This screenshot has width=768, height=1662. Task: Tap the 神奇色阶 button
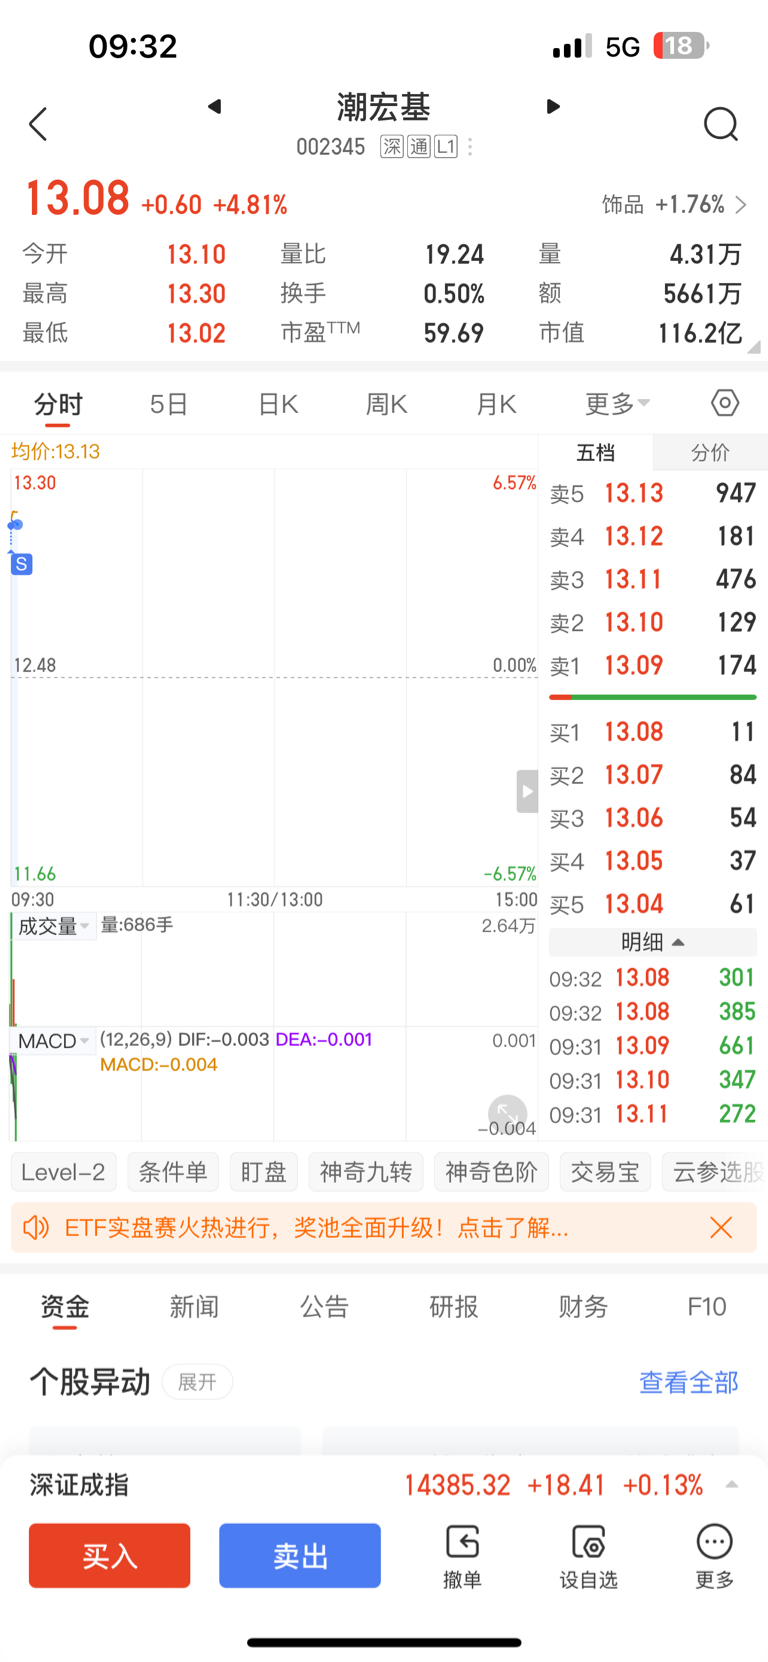click(x=491, y=1172)
